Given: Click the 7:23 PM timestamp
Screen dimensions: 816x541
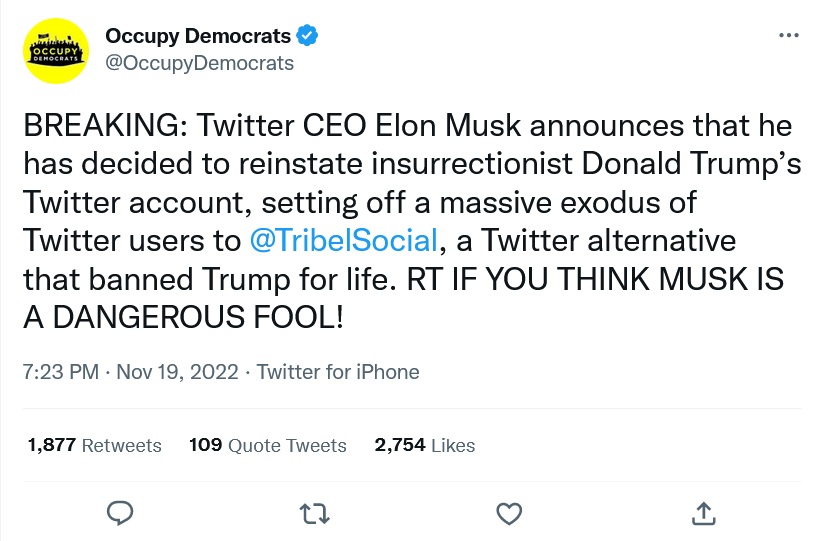Looking at the screenshot, I should pyautogui.click(x=60, y=372).
